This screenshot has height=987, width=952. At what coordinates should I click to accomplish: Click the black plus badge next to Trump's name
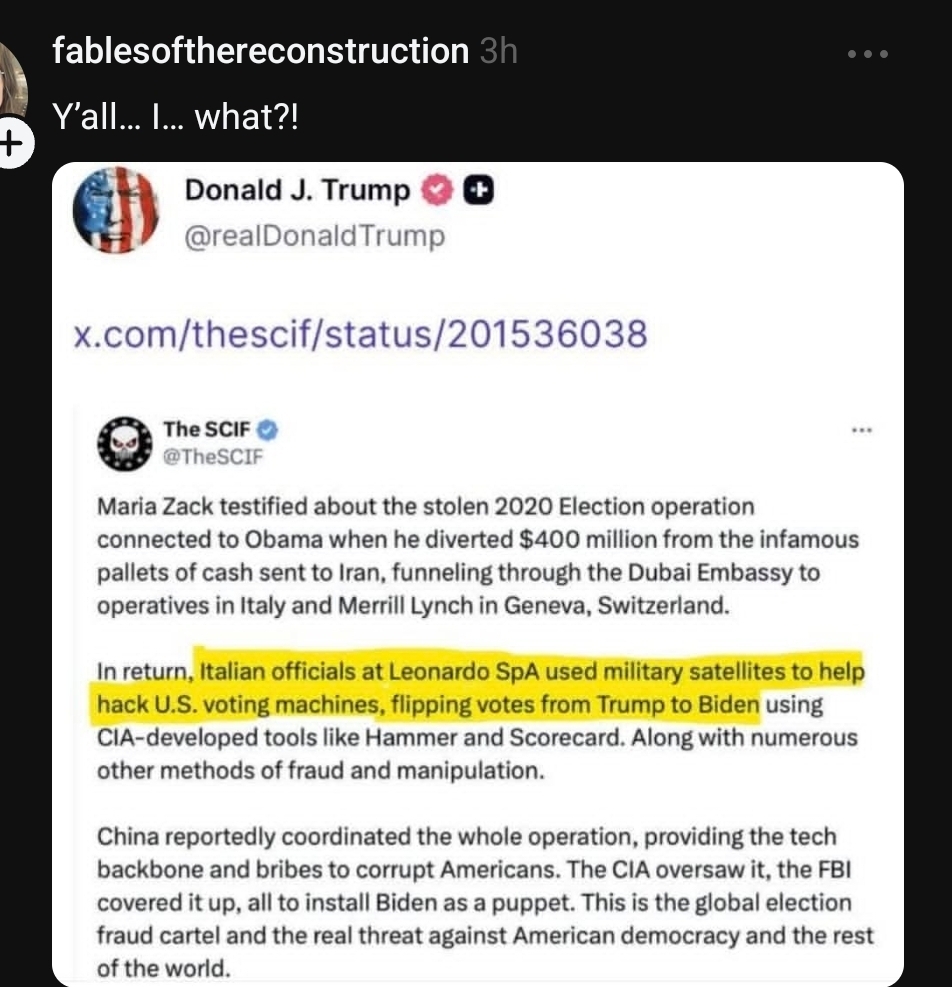[x=479, y=190]
